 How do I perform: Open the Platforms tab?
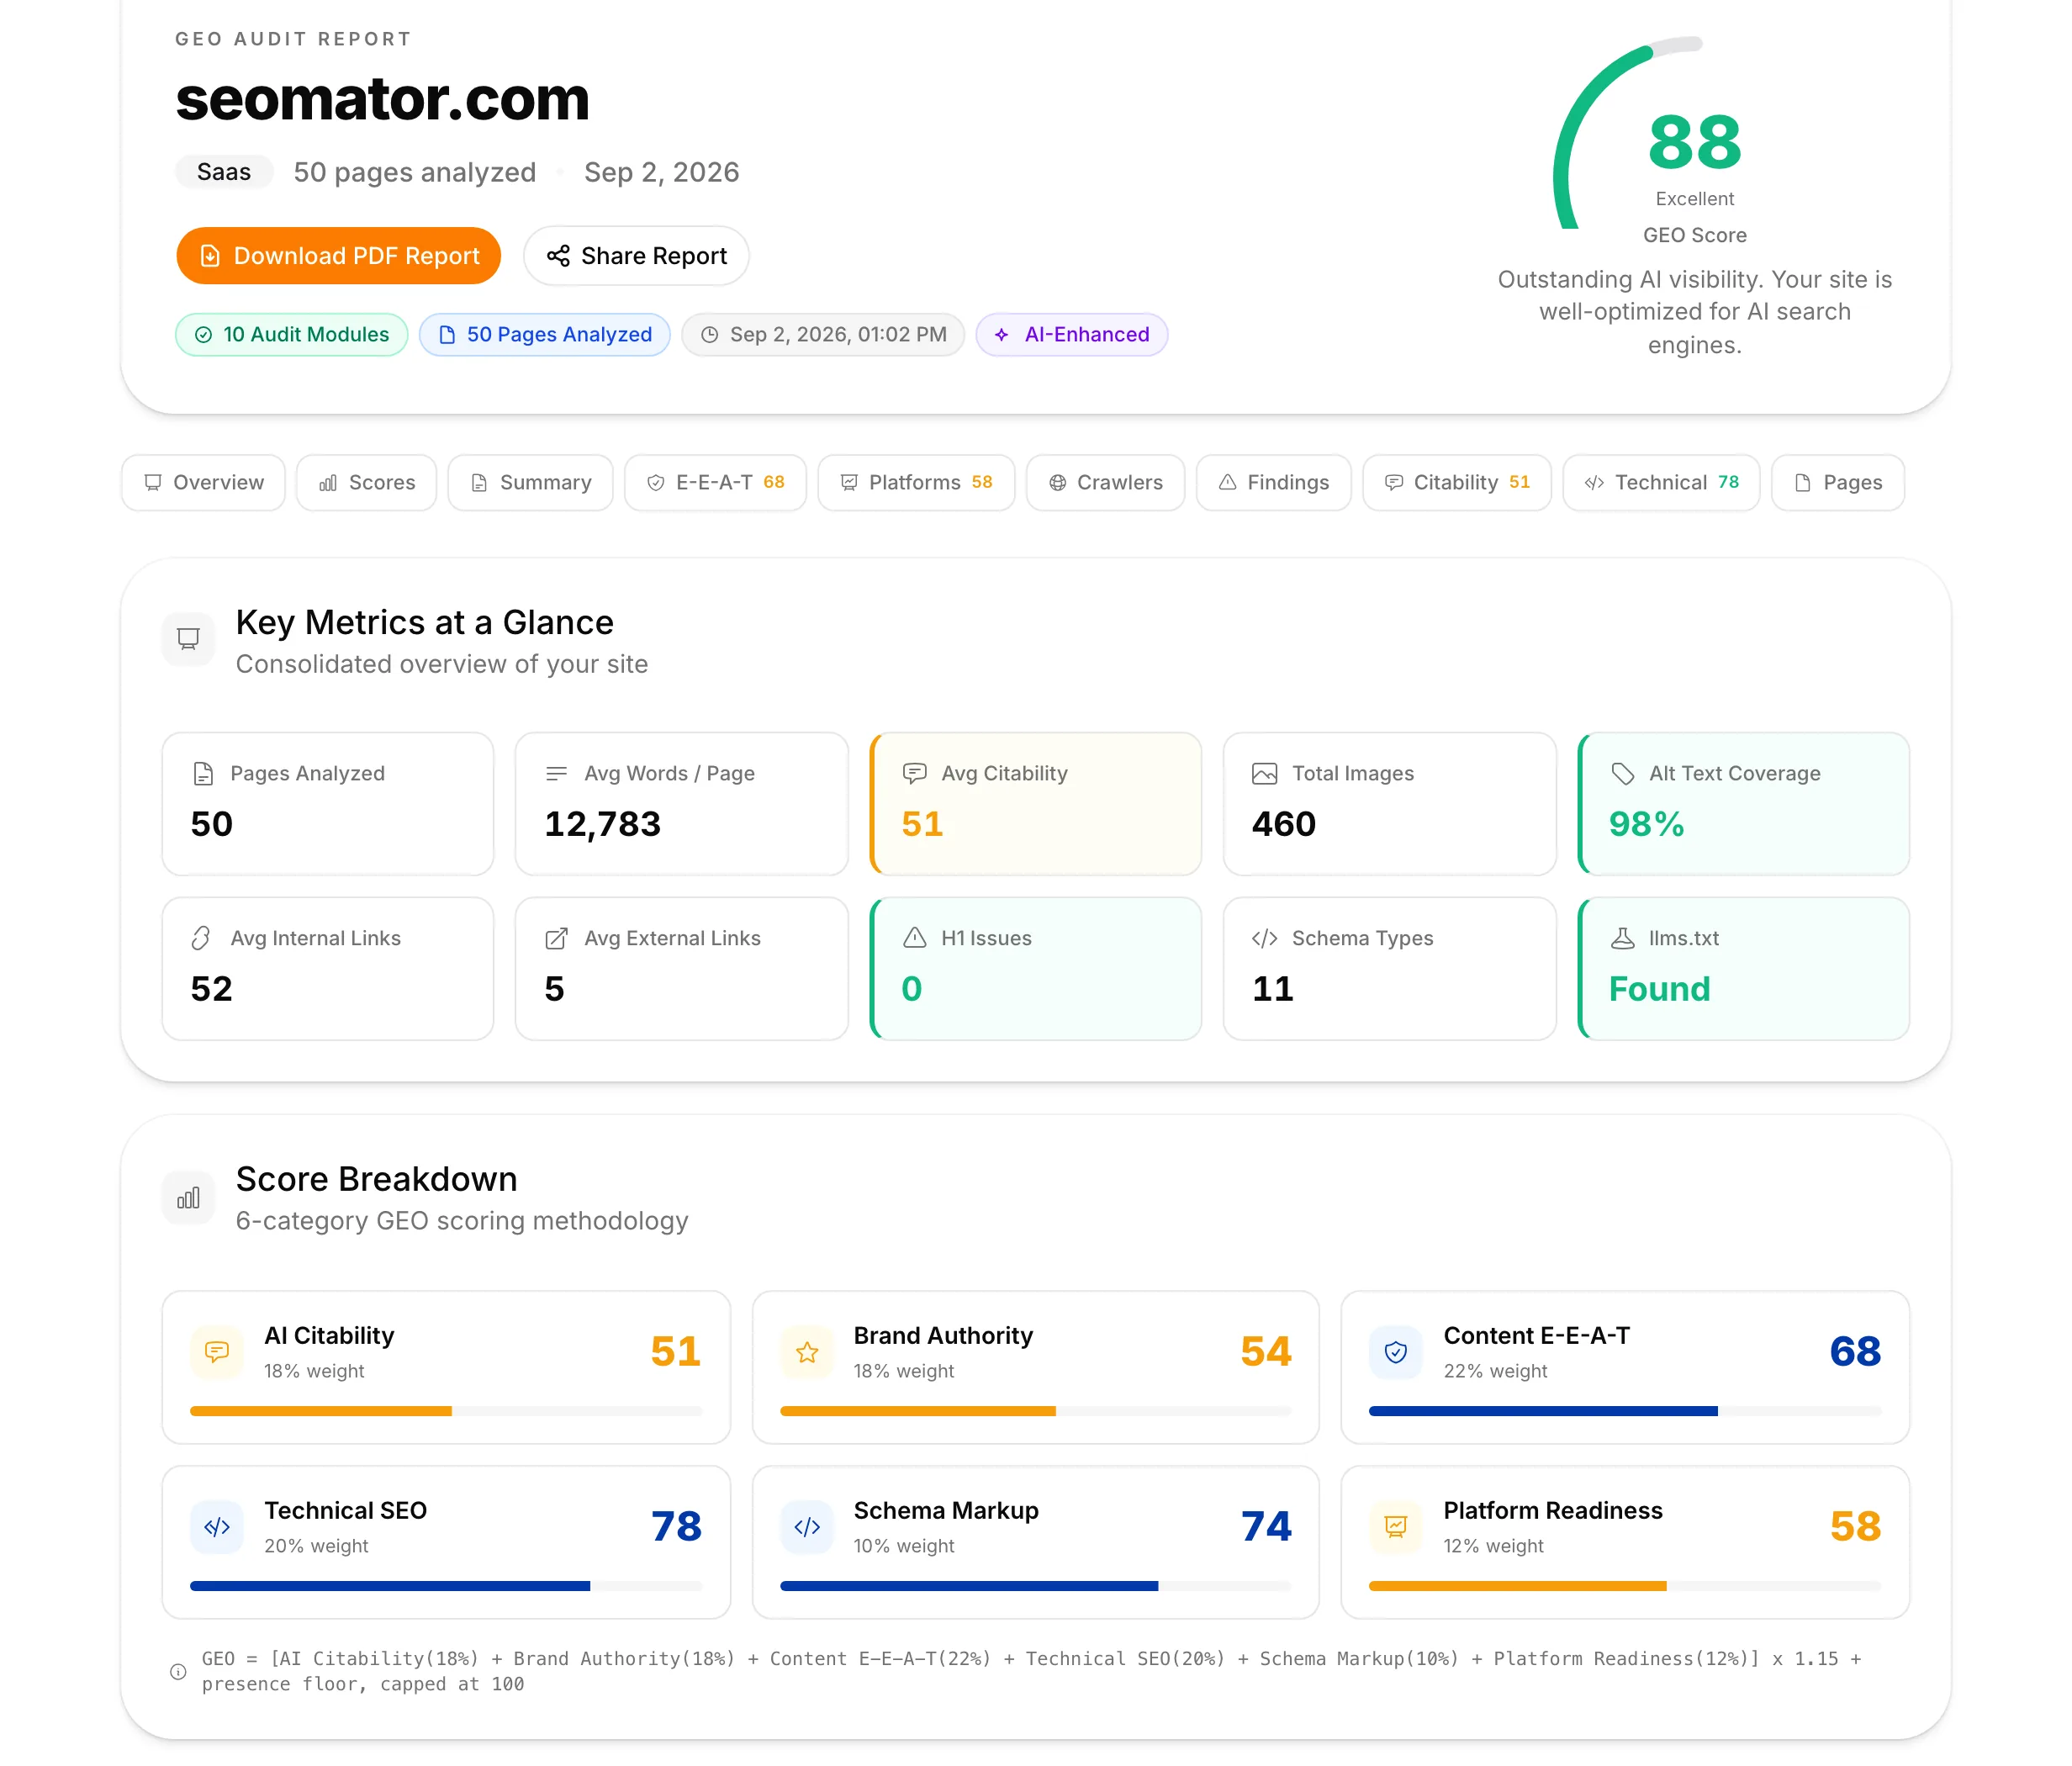[916, 483]
